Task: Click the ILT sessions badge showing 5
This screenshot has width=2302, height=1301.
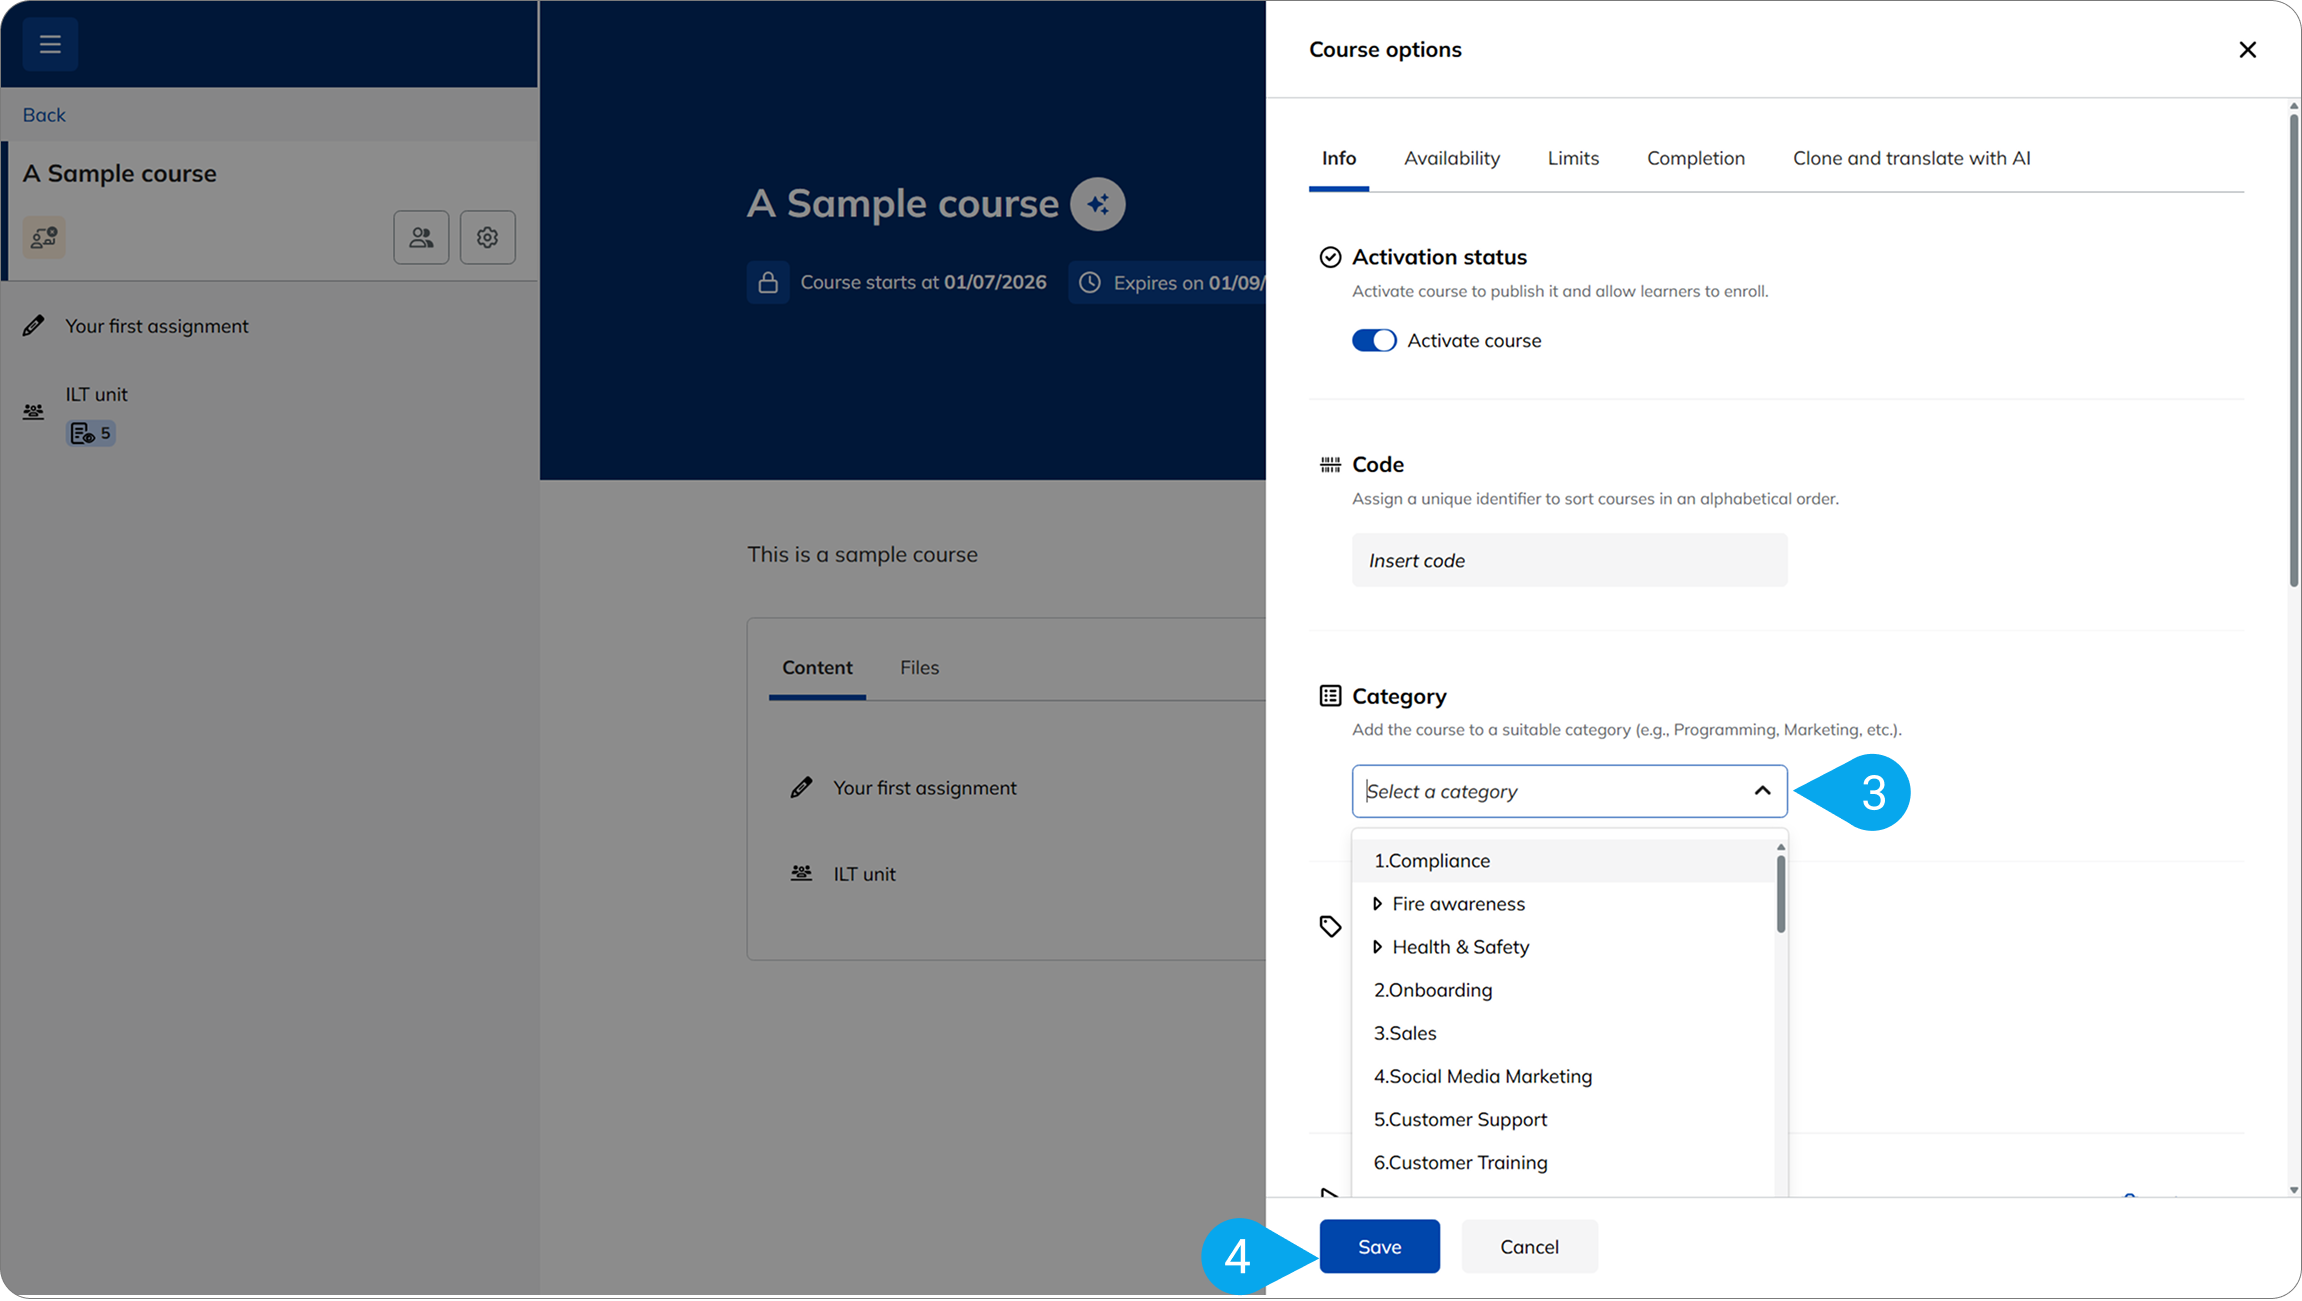Action: pyautogui.click(x=91, y=433)
